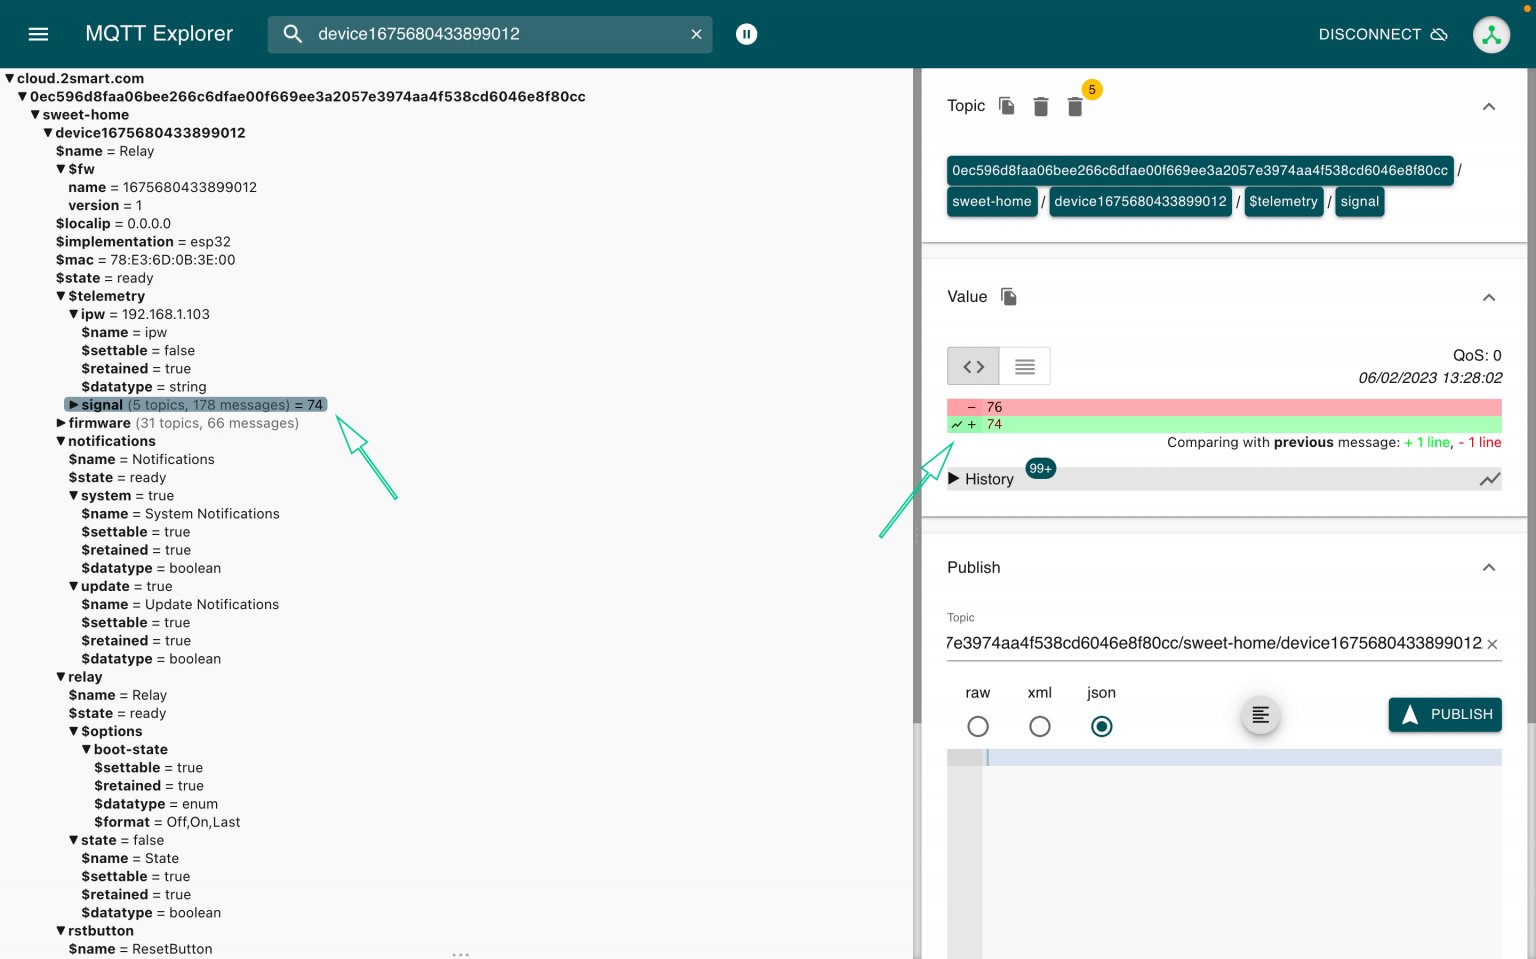Copy the topic path to clipboard
This screenshot has width=1536, height=959.
coord(1006,106)
